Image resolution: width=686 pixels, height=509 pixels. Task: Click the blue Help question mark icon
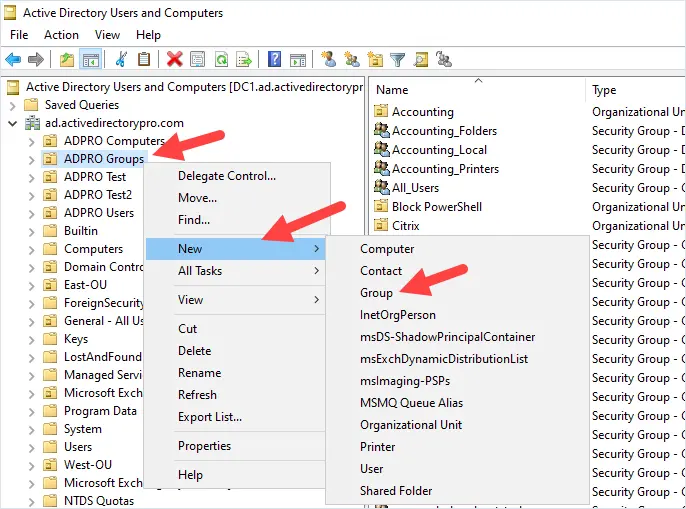pyautogui.click(x=274, y=59)
